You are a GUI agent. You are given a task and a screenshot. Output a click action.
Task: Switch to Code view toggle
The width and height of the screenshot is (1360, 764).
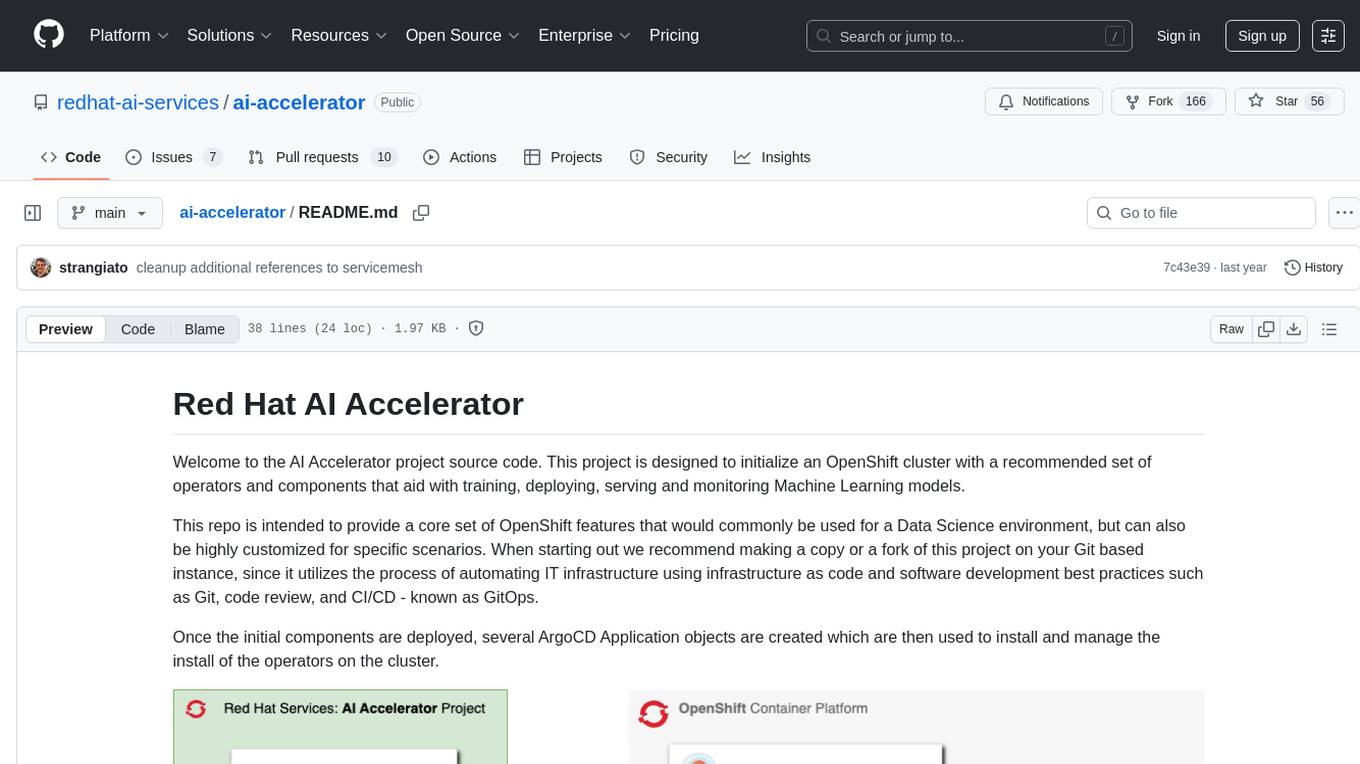click(138, 329)
